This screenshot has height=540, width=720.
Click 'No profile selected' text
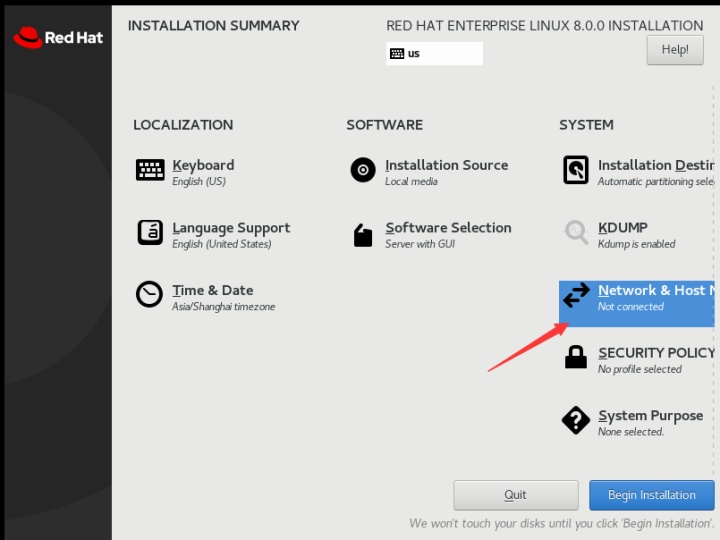pyautogui.click(x=640, y=369)
